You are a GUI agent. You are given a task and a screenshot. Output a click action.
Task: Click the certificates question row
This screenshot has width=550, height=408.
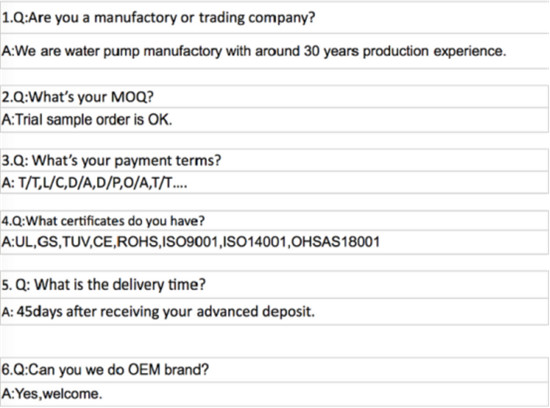[x=274, y=221]
